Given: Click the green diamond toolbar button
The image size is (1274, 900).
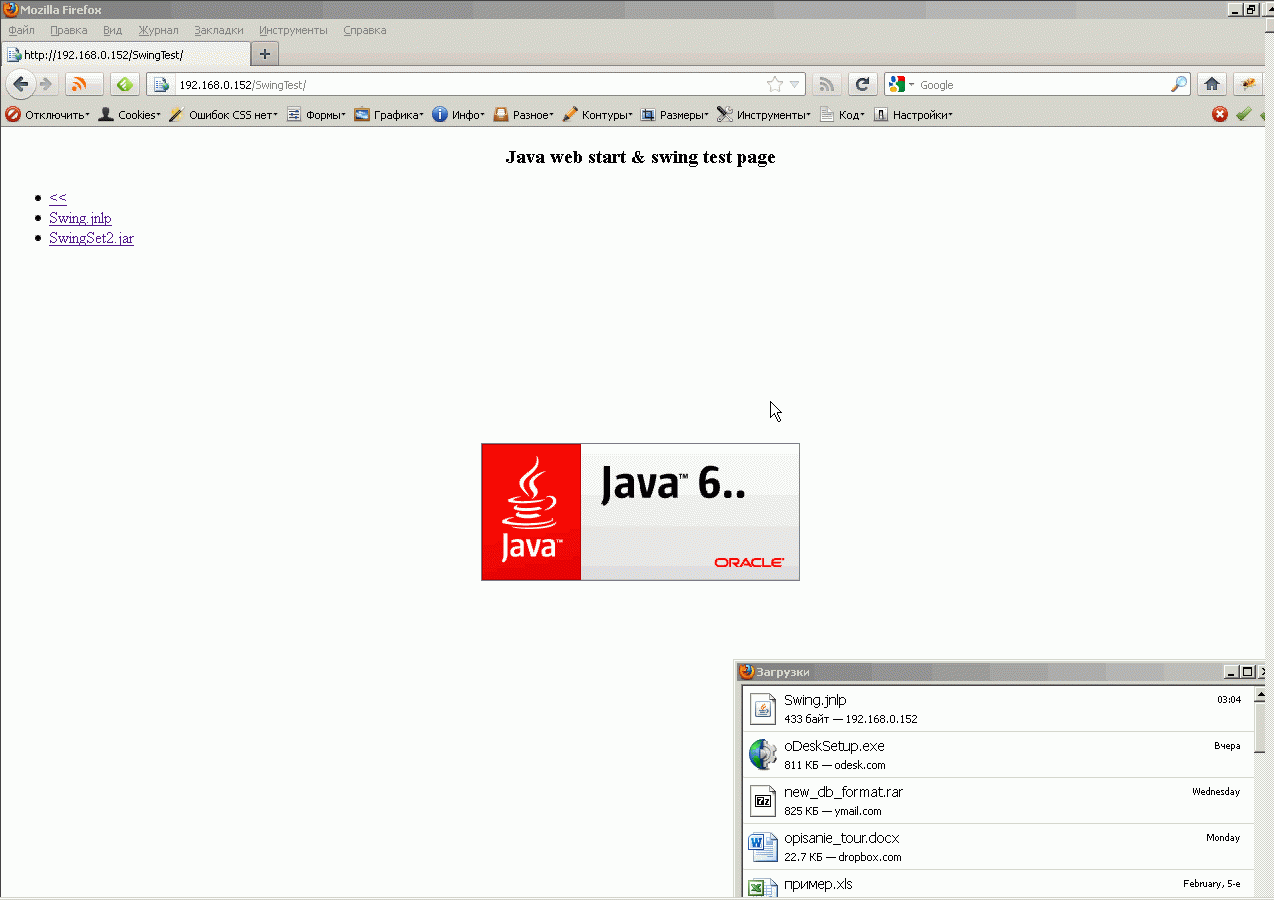Looking at the screenshot, I should pyautogui.click(x=125, y=84).
